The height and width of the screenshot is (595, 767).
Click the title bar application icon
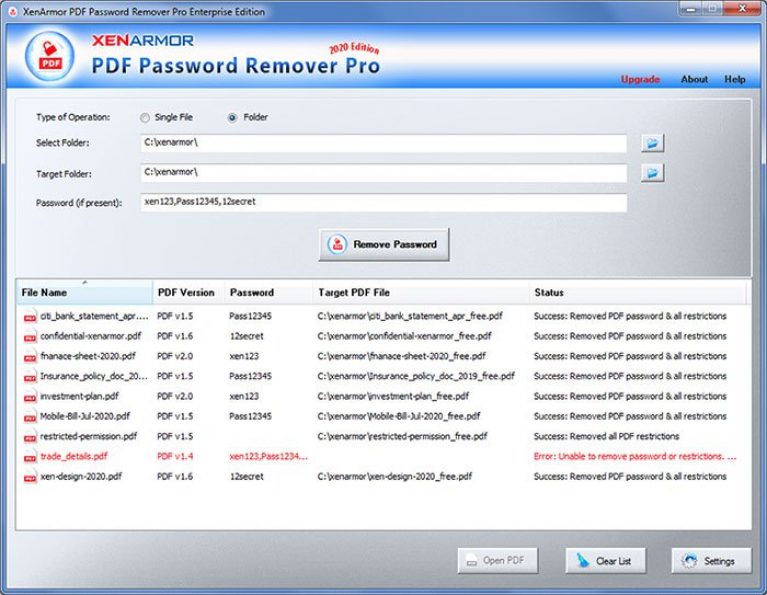coord(13,12)
